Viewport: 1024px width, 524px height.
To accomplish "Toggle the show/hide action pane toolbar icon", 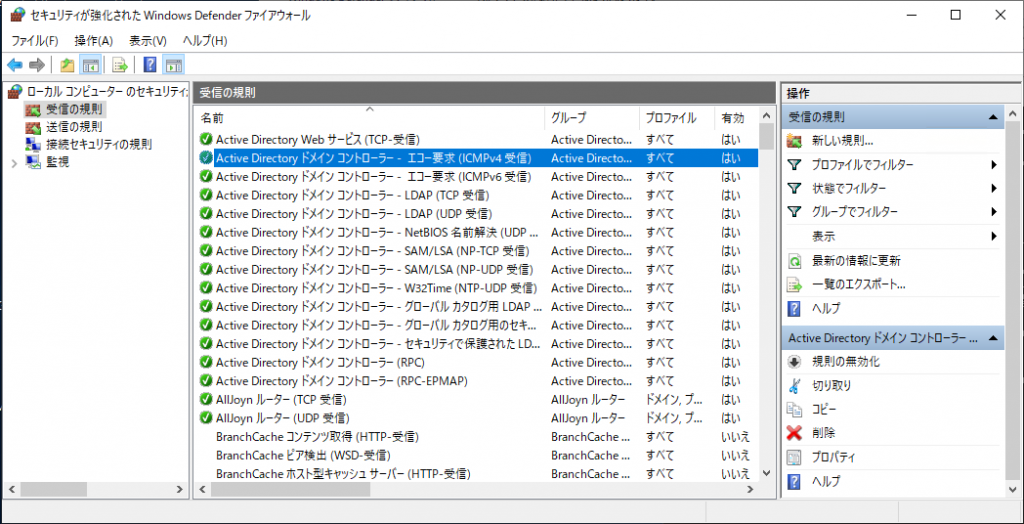I will click(x=173, y=65).
